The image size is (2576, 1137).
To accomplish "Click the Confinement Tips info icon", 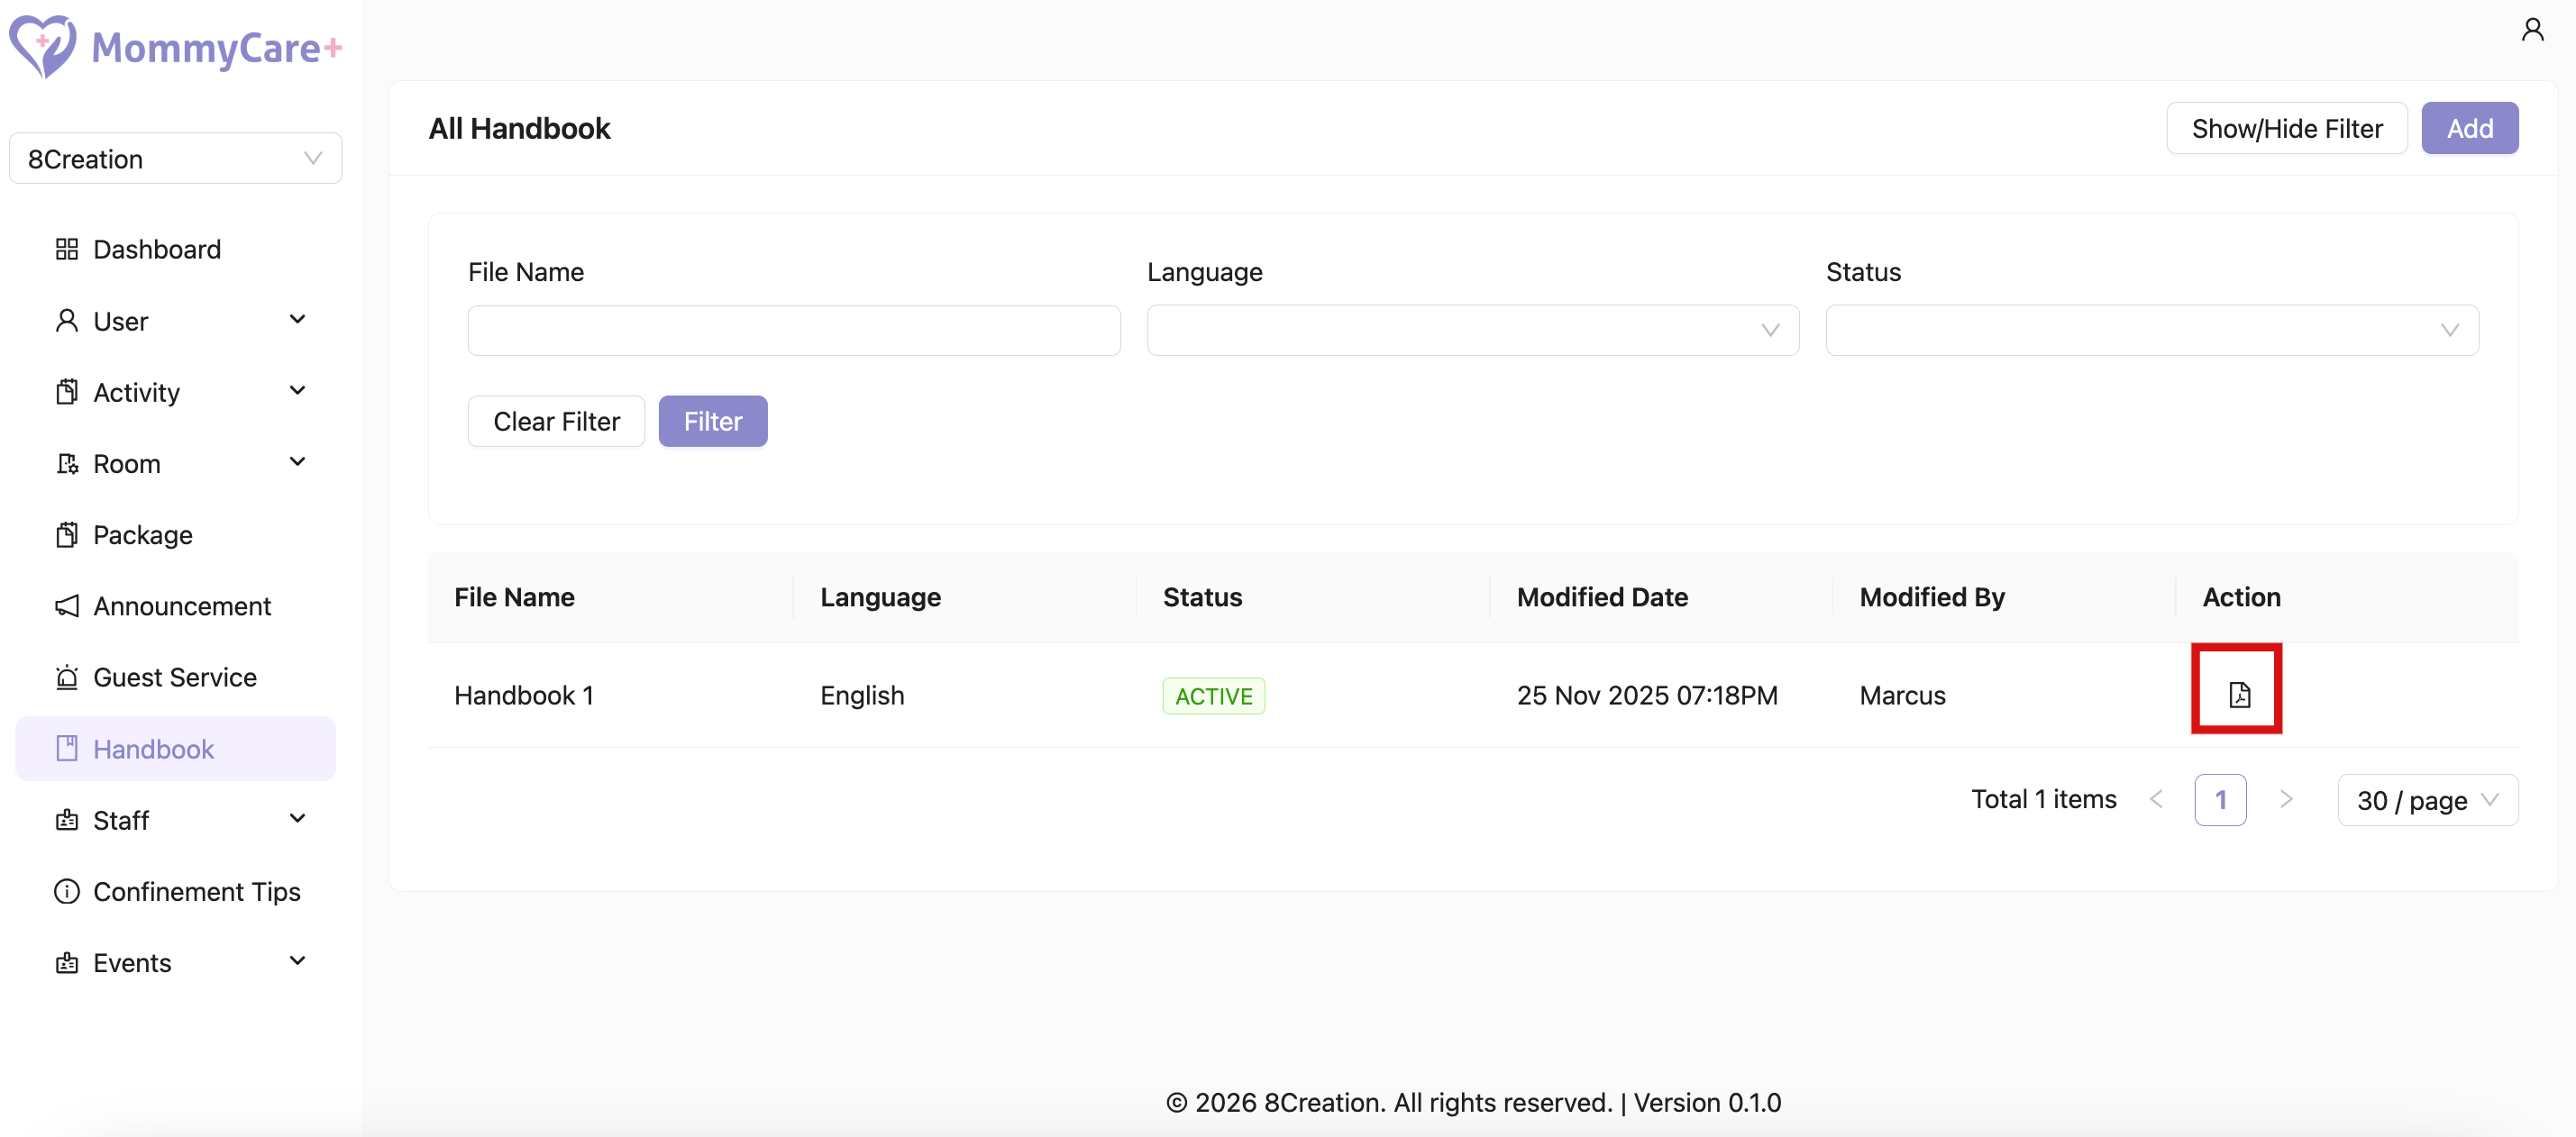I will point(67,891).
